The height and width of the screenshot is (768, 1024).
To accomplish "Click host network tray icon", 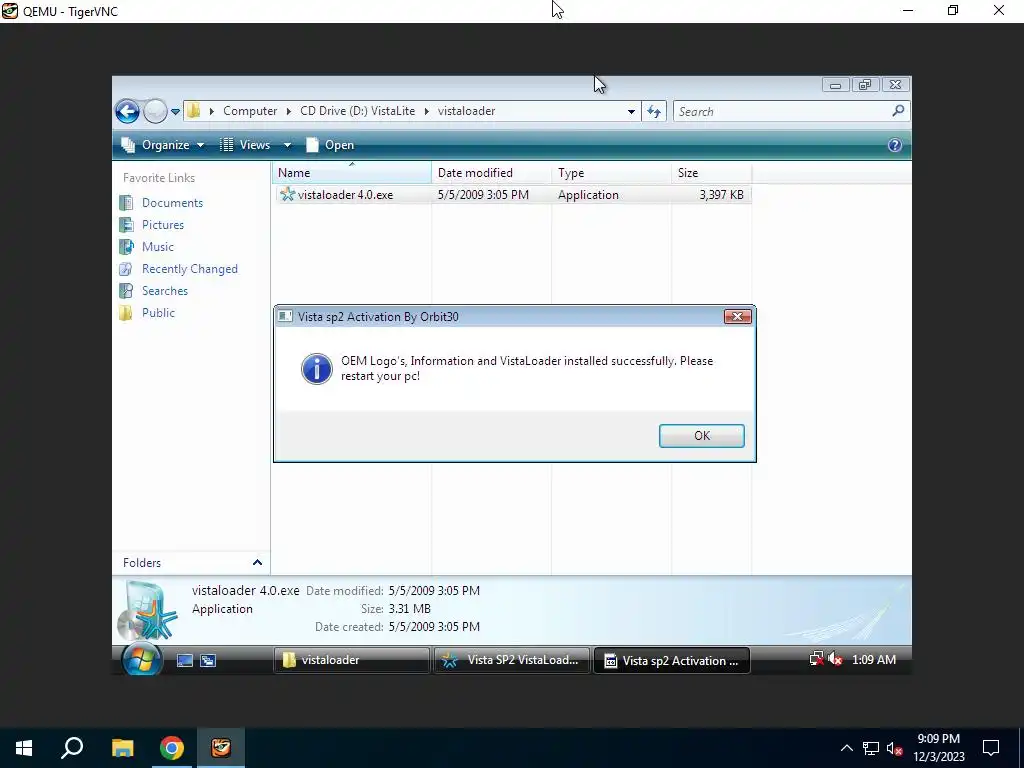I will coord(871,748).
